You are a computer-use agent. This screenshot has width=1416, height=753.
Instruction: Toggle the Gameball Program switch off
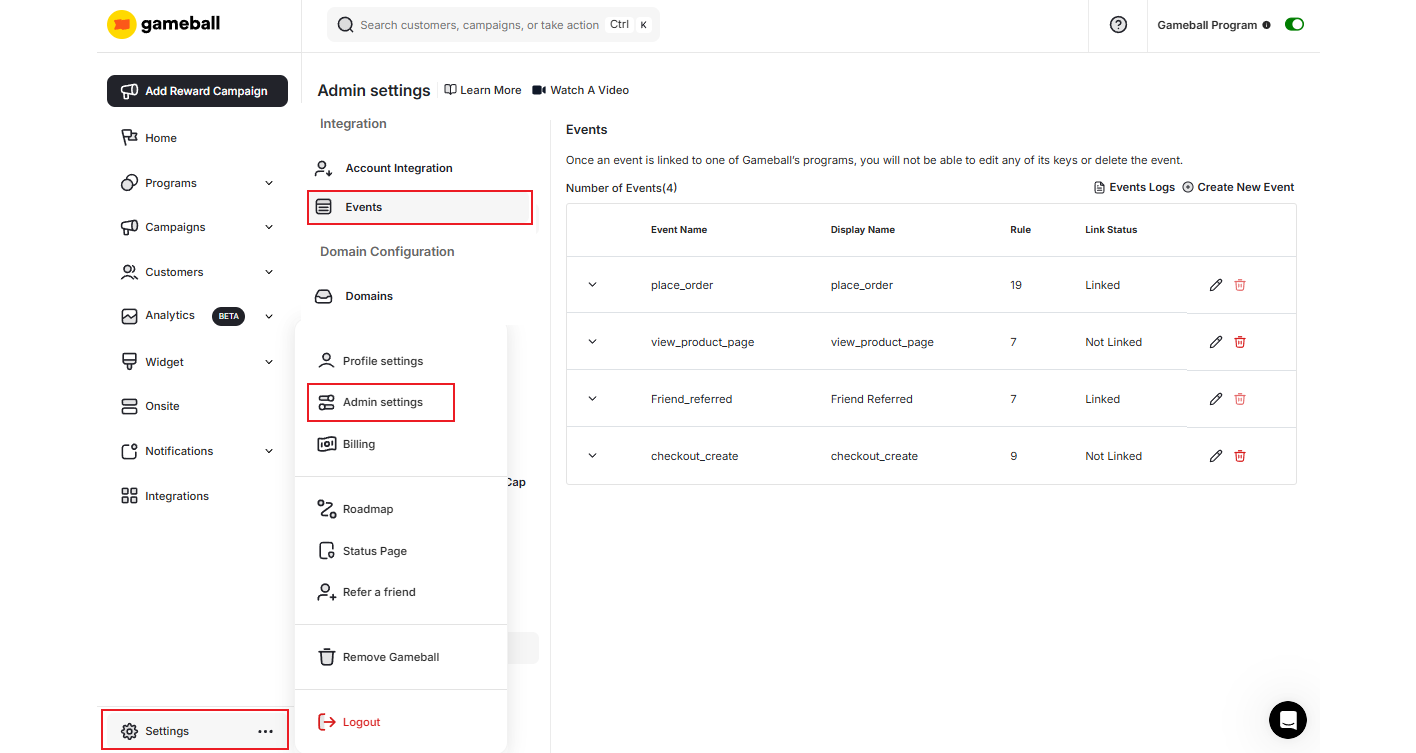pyautogui.click(x=1294, y=23)
